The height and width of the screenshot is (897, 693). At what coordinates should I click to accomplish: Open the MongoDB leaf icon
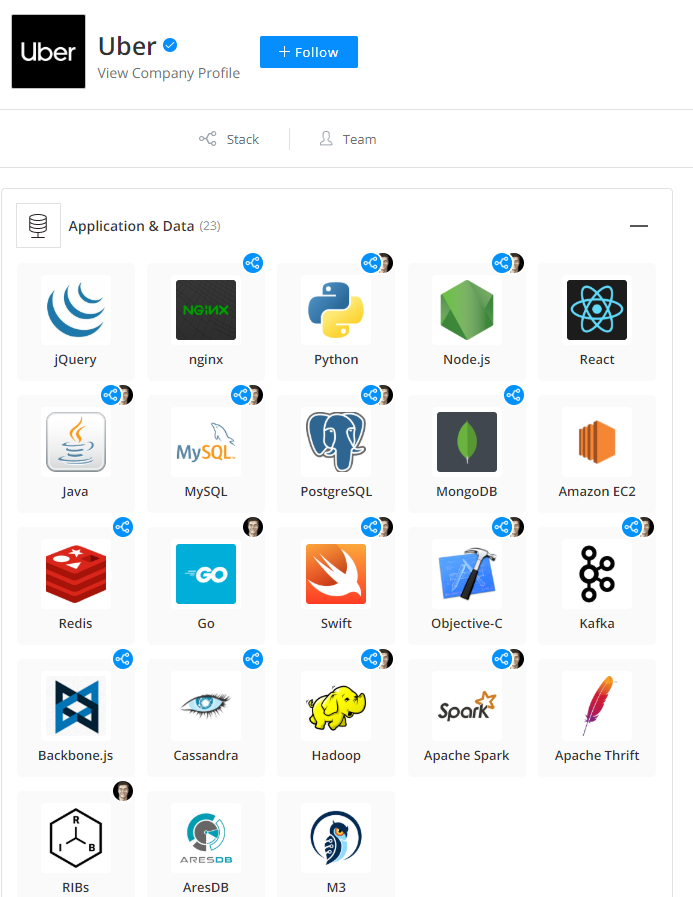[x=466, y=442]
